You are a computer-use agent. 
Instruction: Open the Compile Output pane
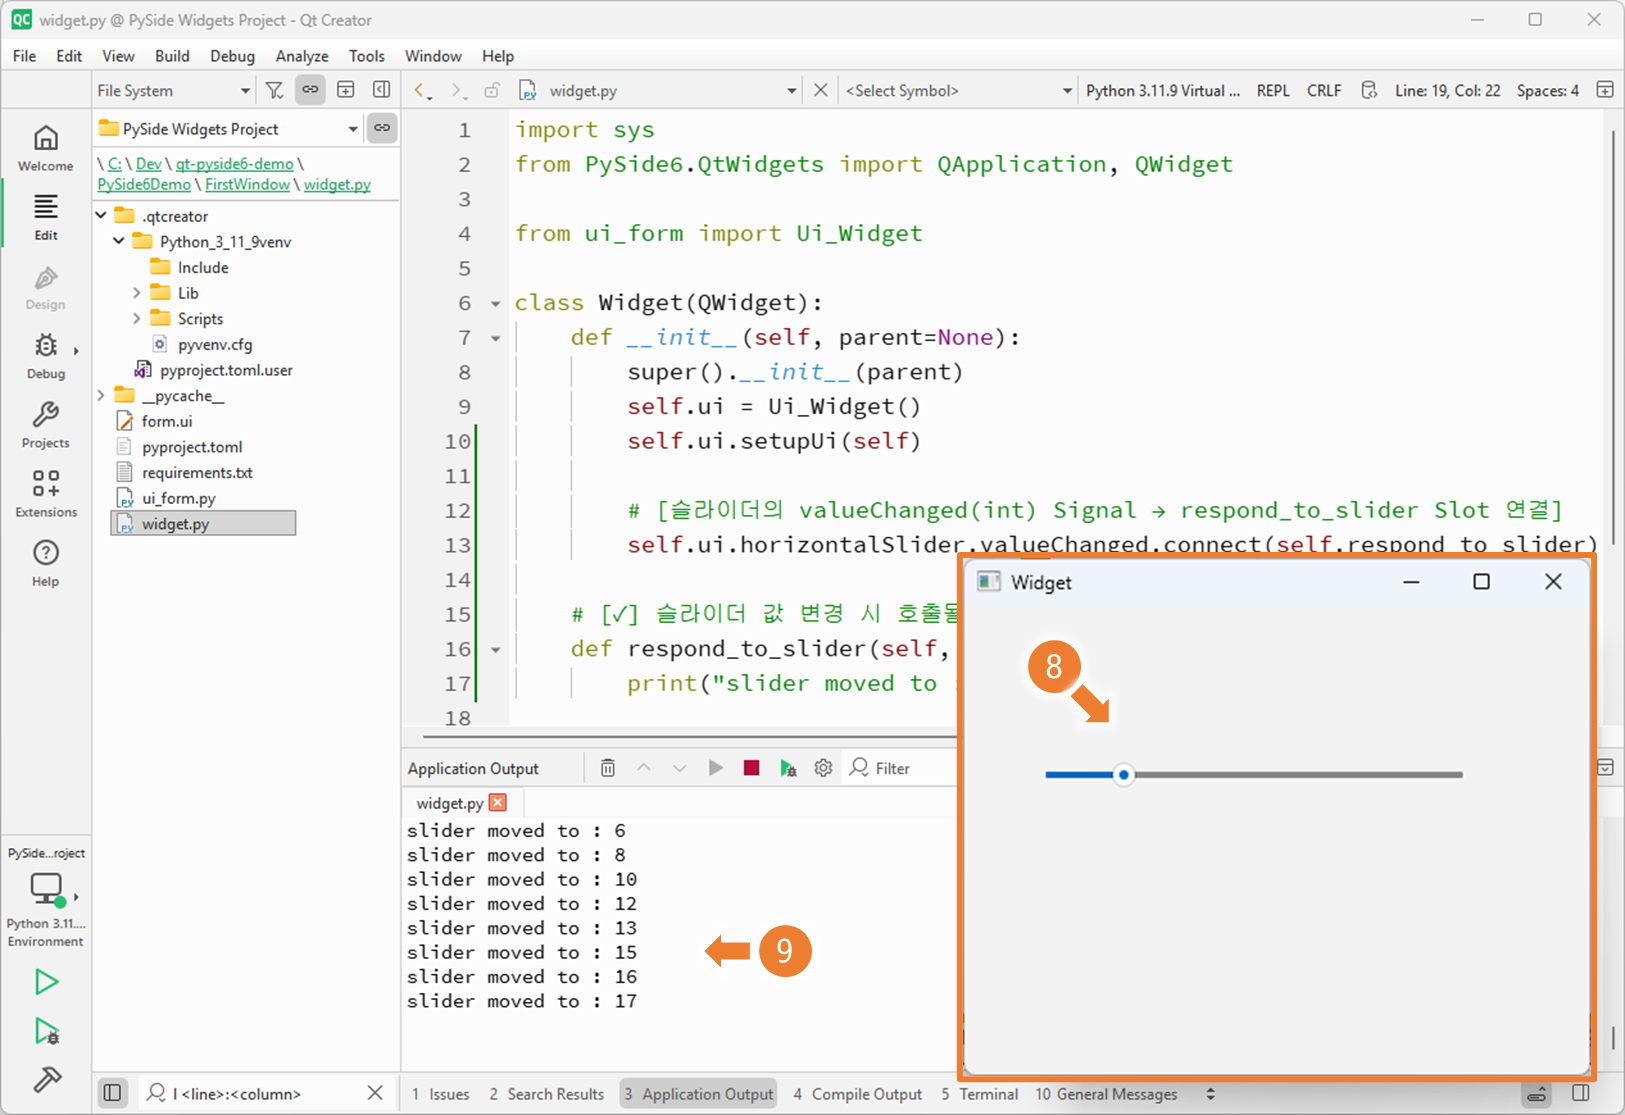tap(858, 1094)
